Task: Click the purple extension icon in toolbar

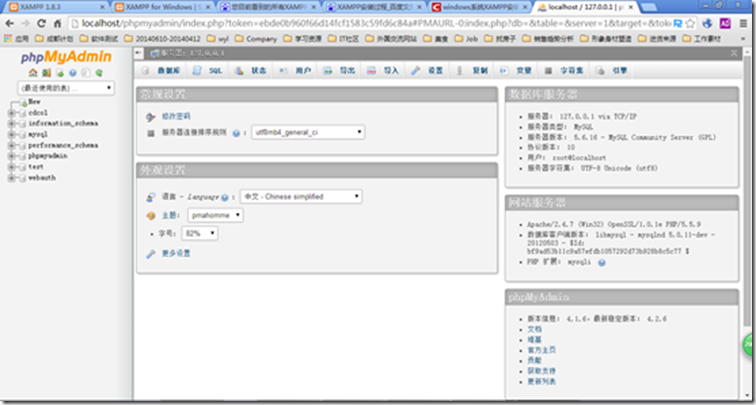Action: tap(725, 23)
